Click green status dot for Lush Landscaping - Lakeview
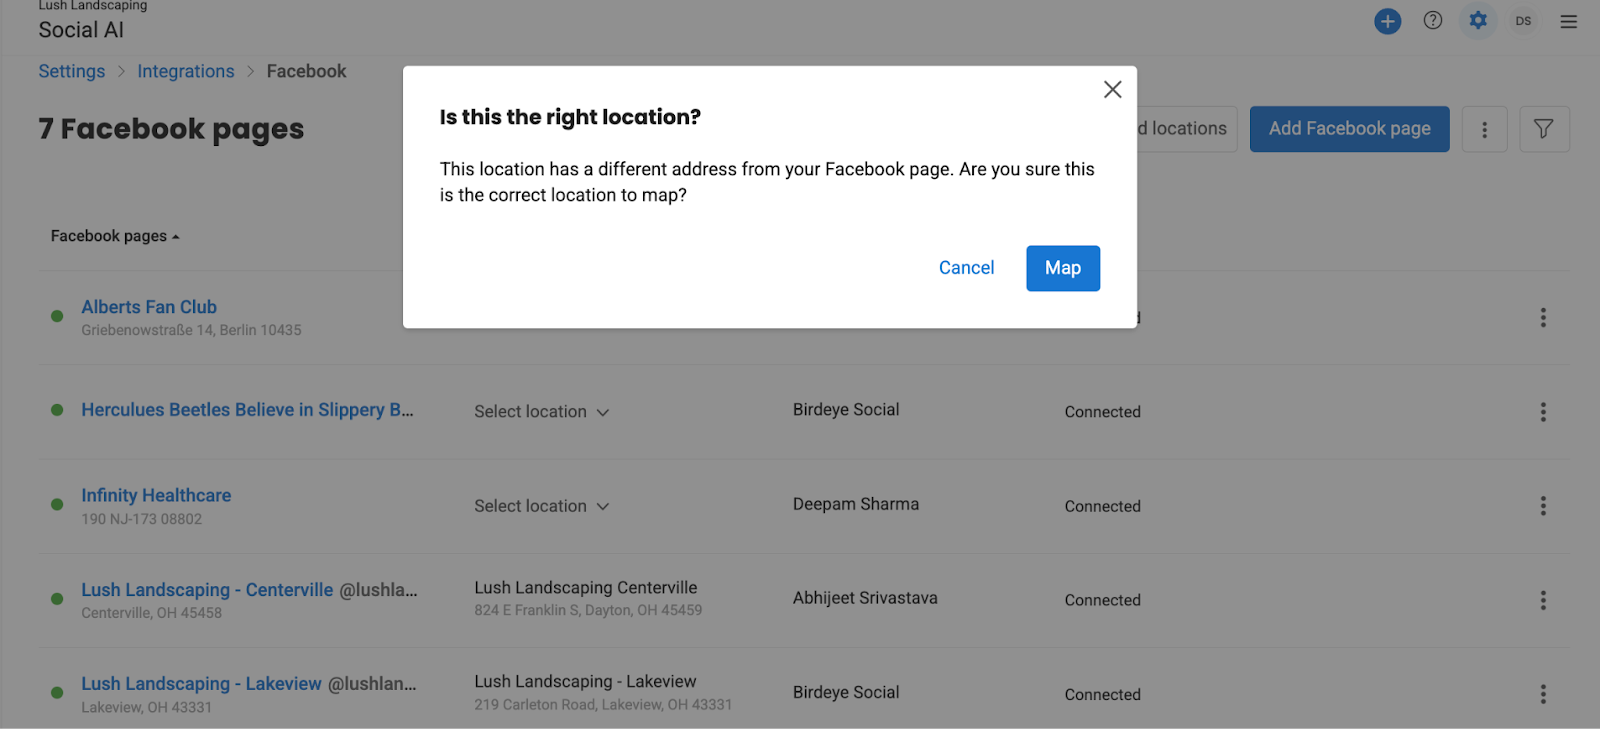 point(57,692)
